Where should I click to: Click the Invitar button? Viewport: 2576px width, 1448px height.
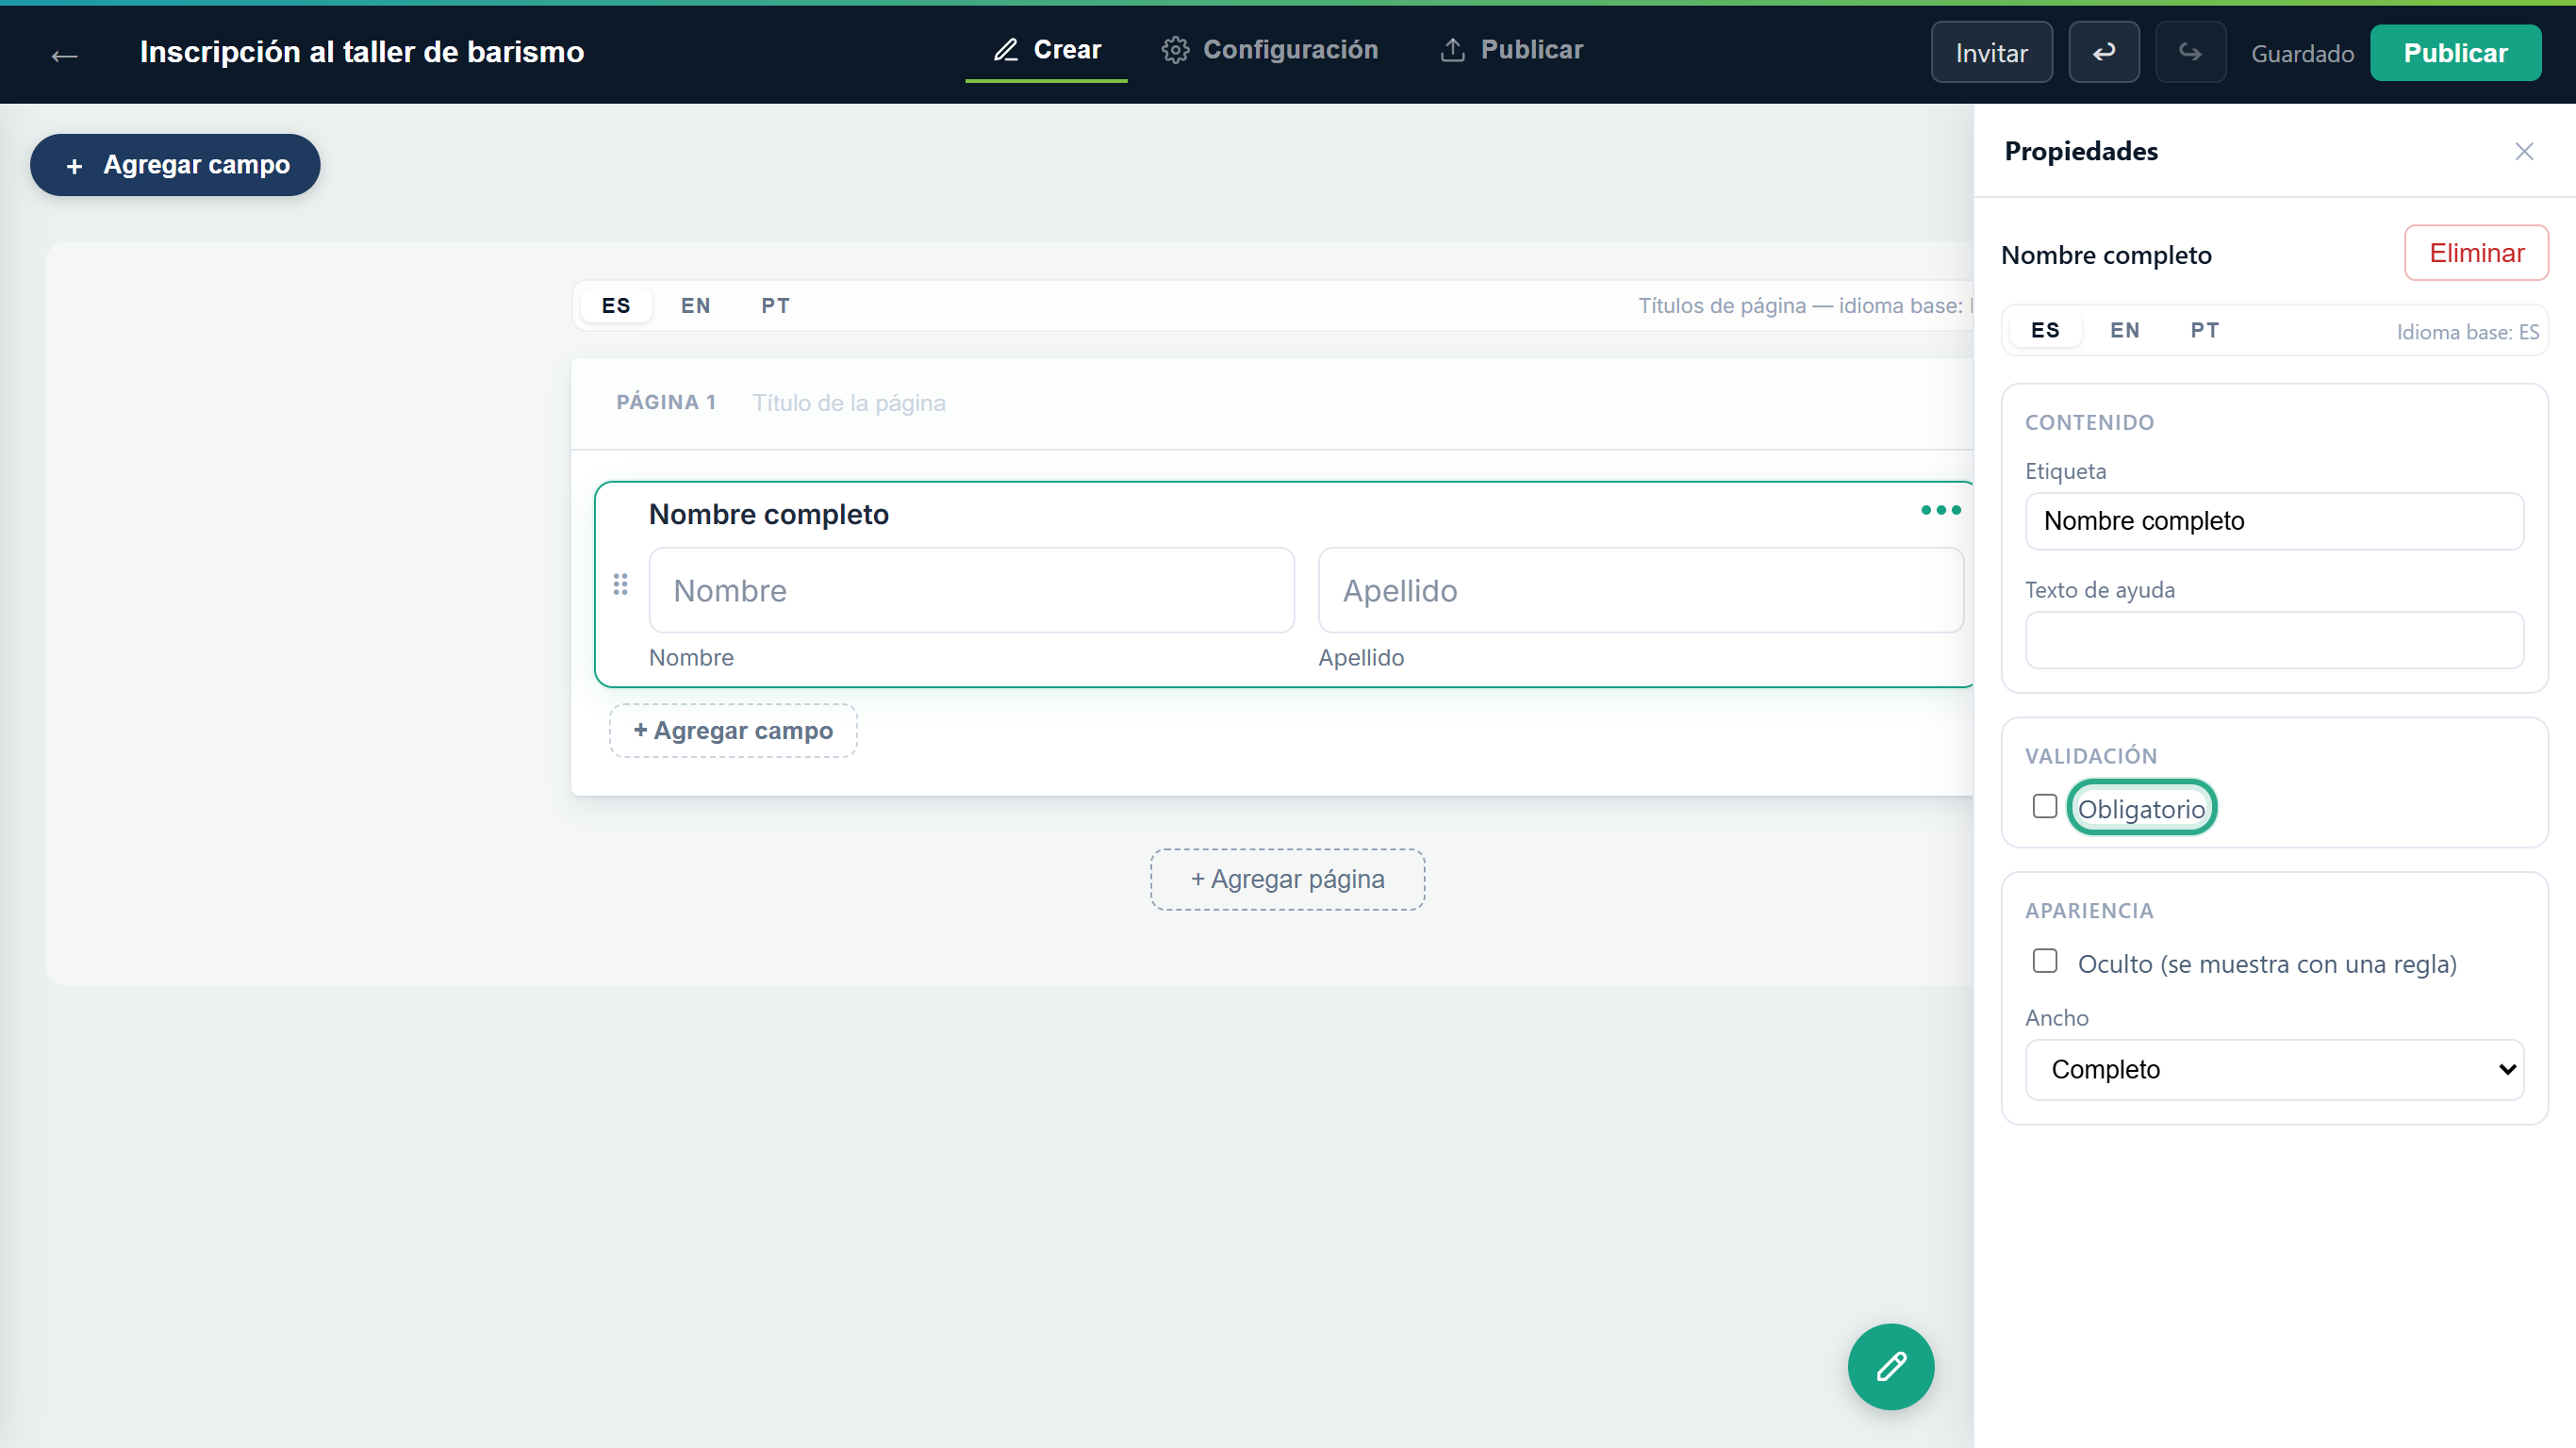pyautogui.click(x=1991, y=52)
